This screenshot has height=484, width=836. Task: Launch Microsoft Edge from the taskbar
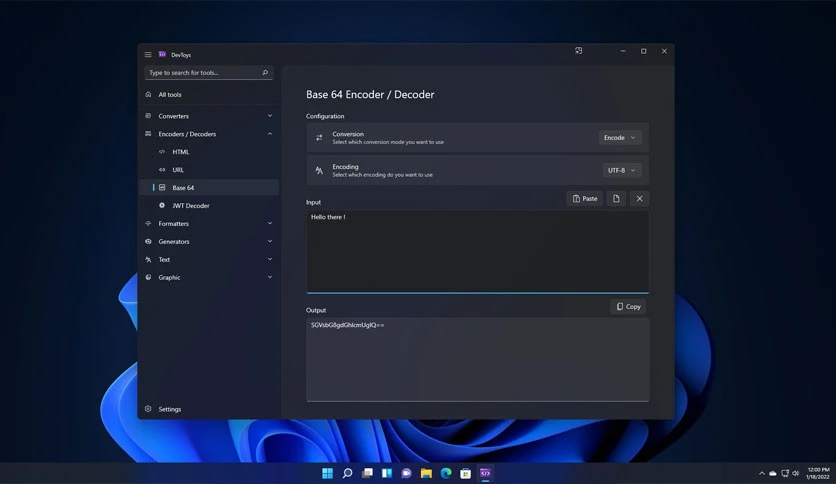446,473
